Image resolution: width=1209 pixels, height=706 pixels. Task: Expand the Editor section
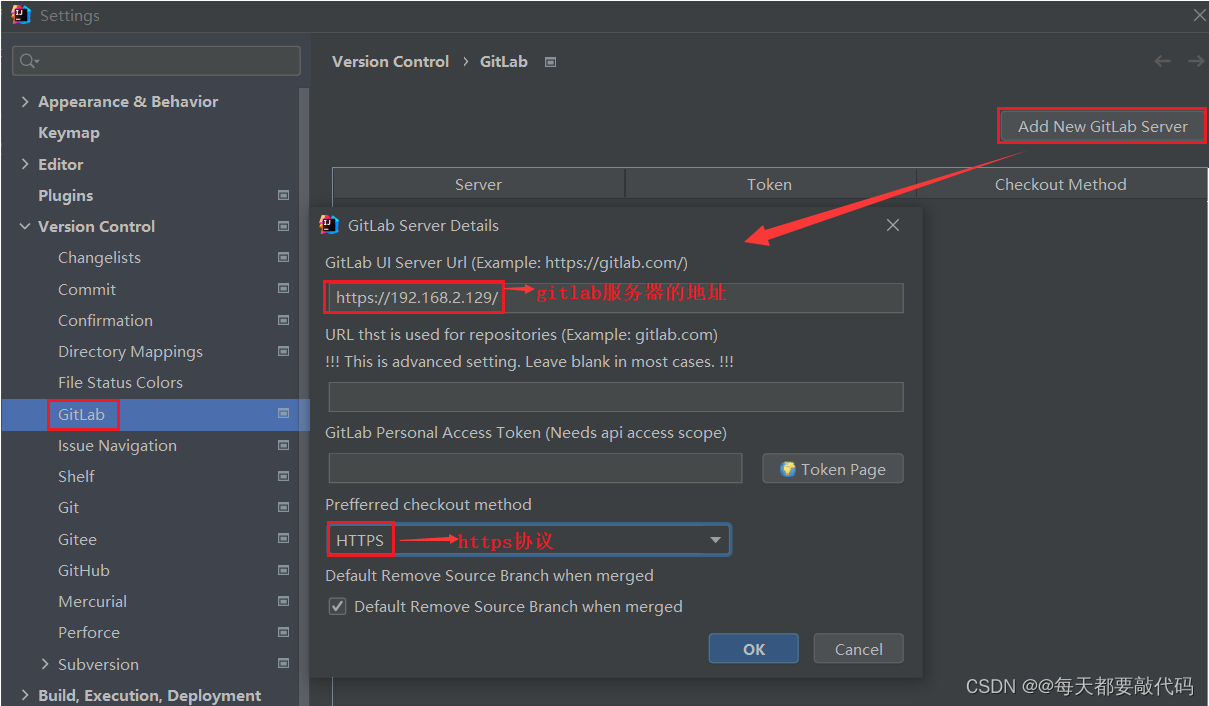pos(25,164)
